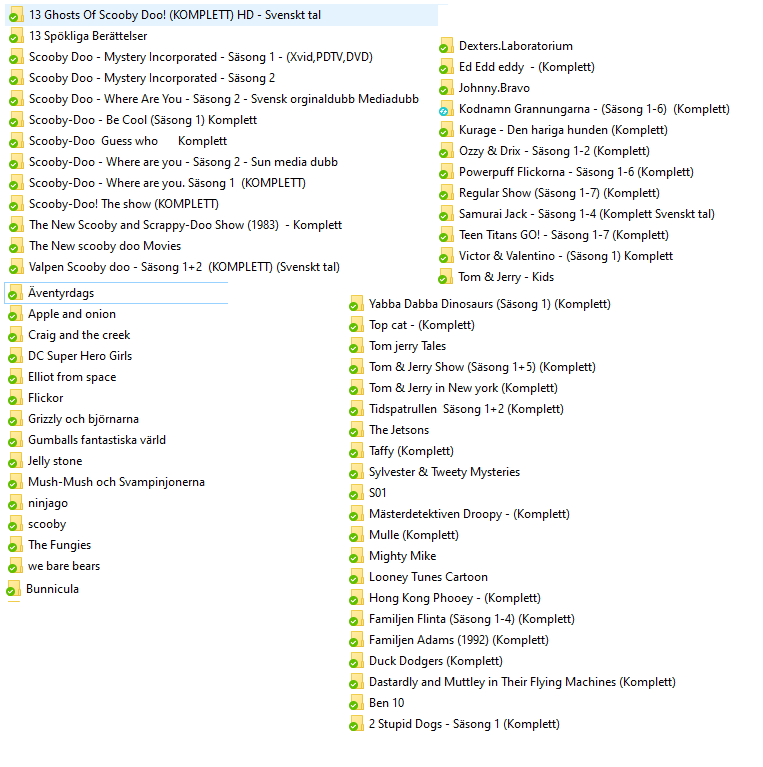
Task: Click the folder icon of 13 Spökliga Berättelser
Action: point(16,36)
